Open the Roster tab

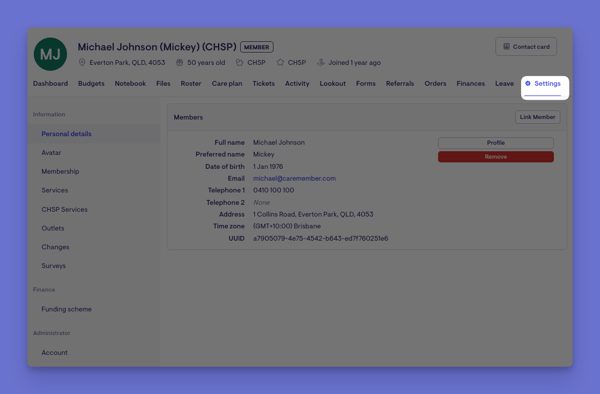point(191,83)
